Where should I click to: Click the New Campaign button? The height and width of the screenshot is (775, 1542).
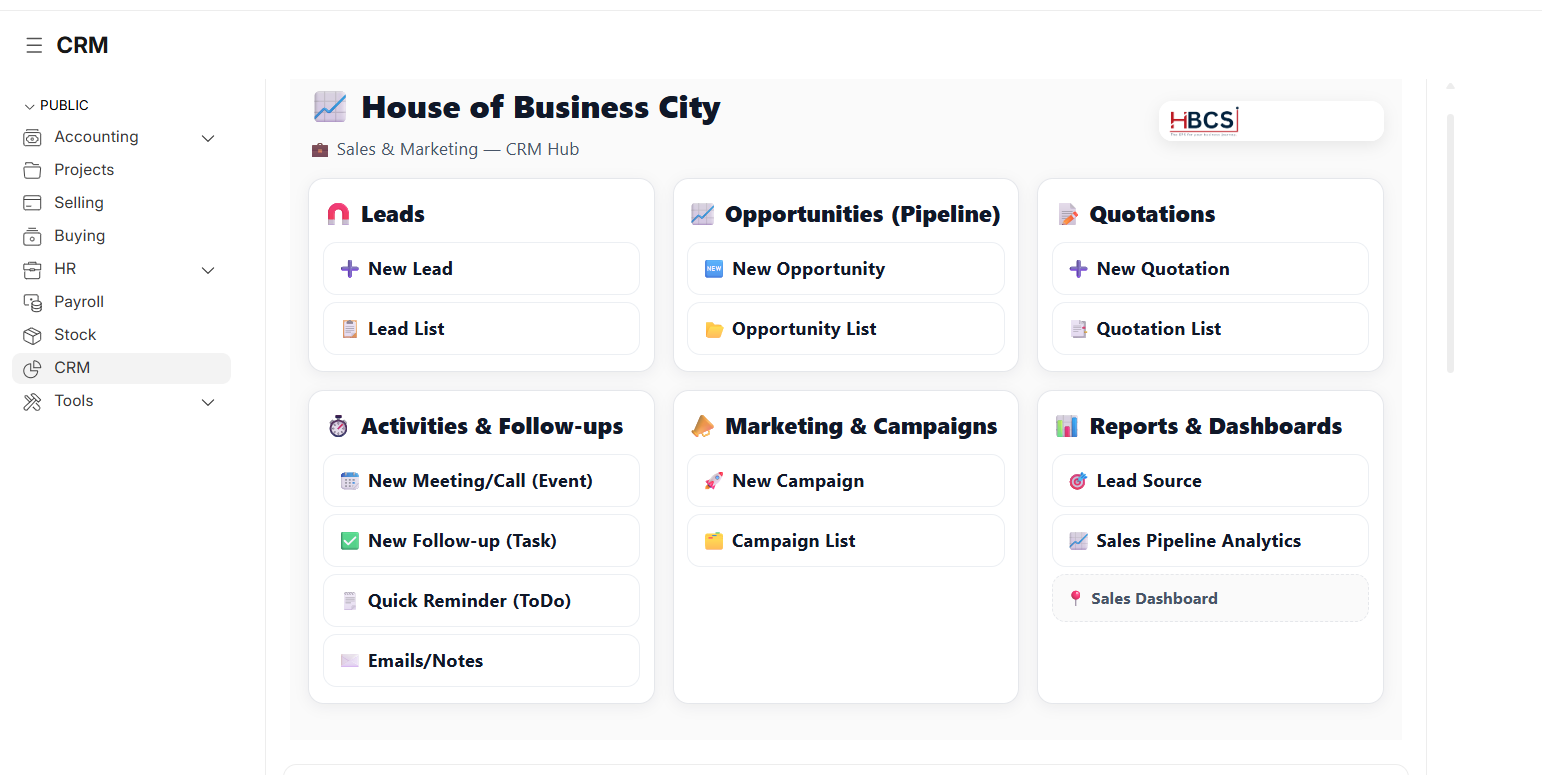[845, 481]
